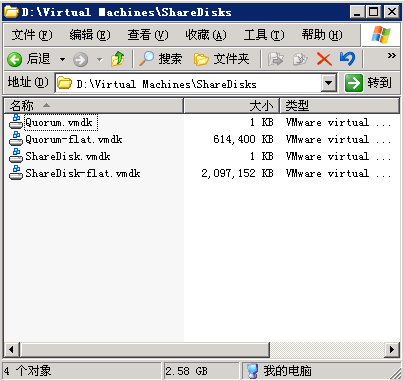Click the 2,097,152 KB size value
The width and height of the screenshot is (404, 381).
[x=237, y=173]
